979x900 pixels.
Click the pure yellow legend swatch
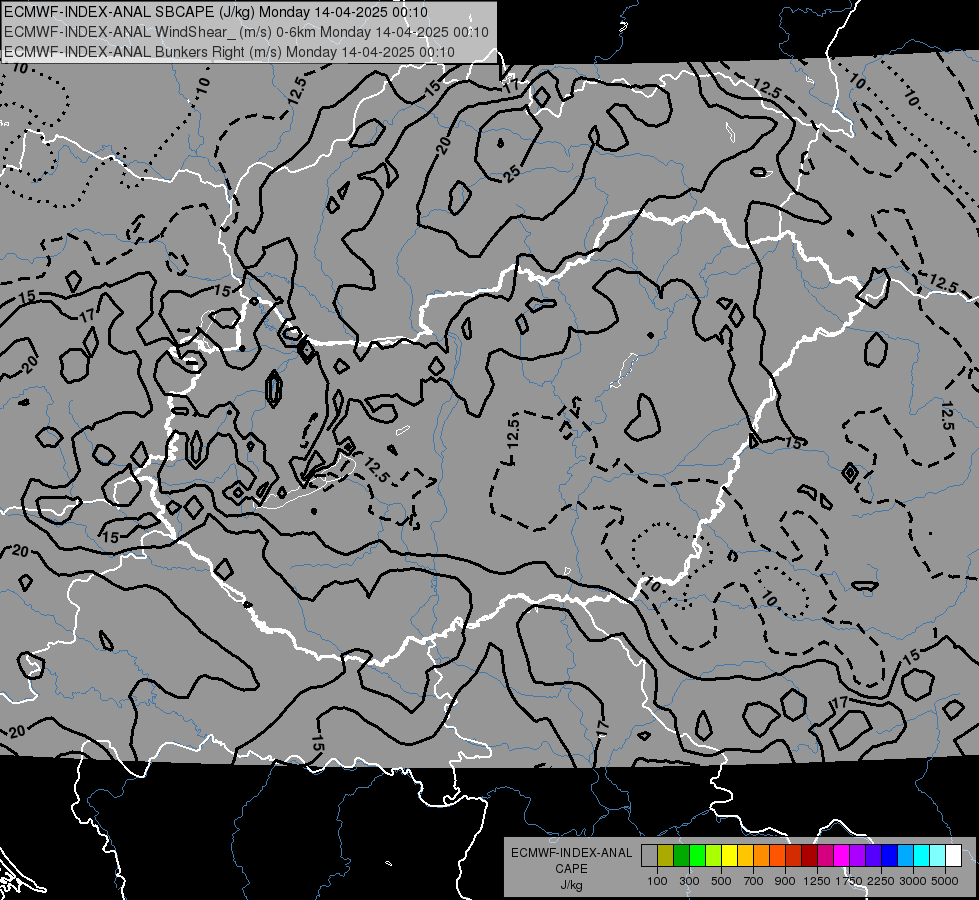pyautogui.click(x=729, y=855)
